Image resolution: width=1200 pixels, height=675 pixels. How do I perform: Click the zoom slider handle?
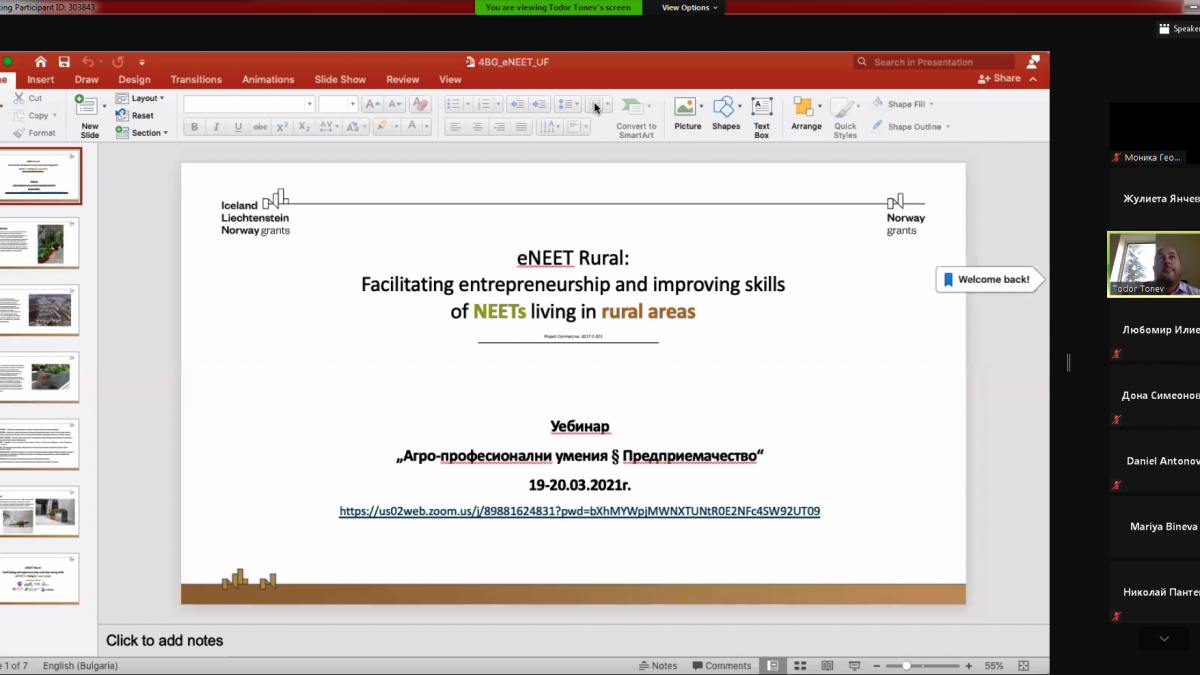pos(906,665)
